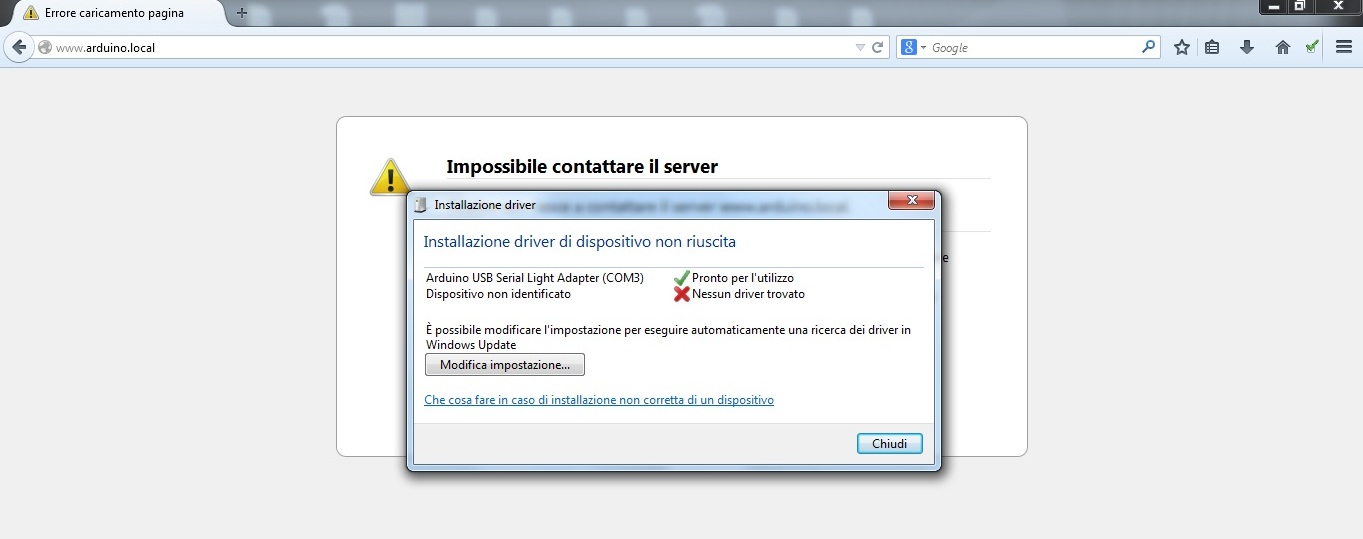The image size is (1363, 539).
Task: Click the red X status icon
Action: click(x=682, y=294)
